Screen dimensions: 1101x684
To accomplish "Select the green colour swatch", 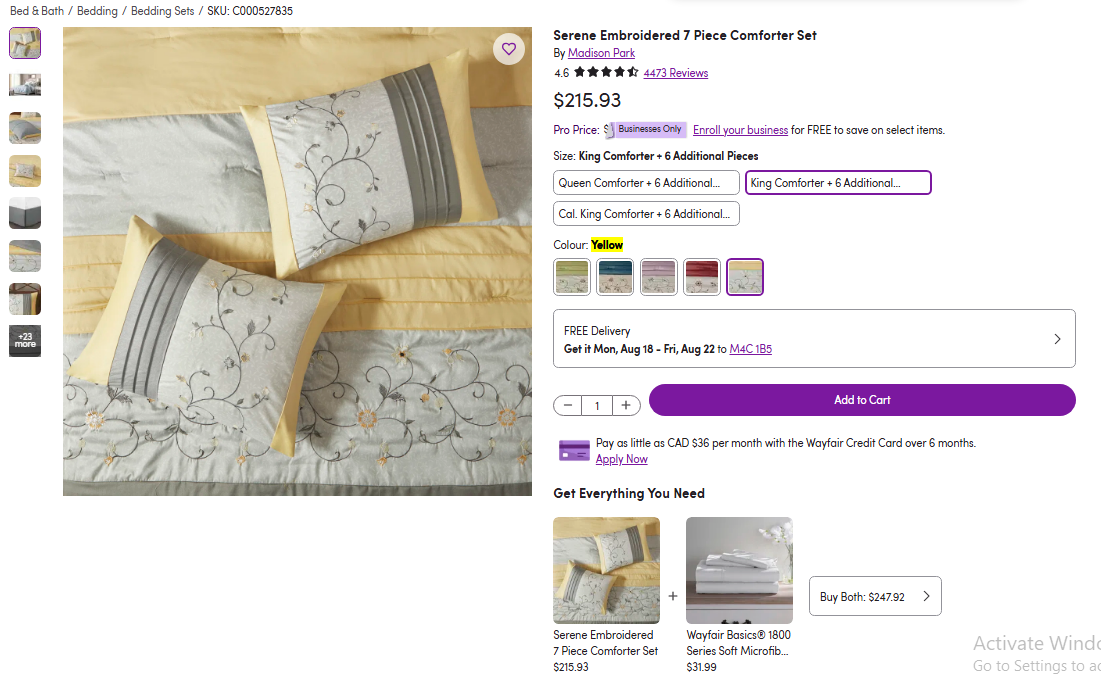I will click(x=572, y=277).
